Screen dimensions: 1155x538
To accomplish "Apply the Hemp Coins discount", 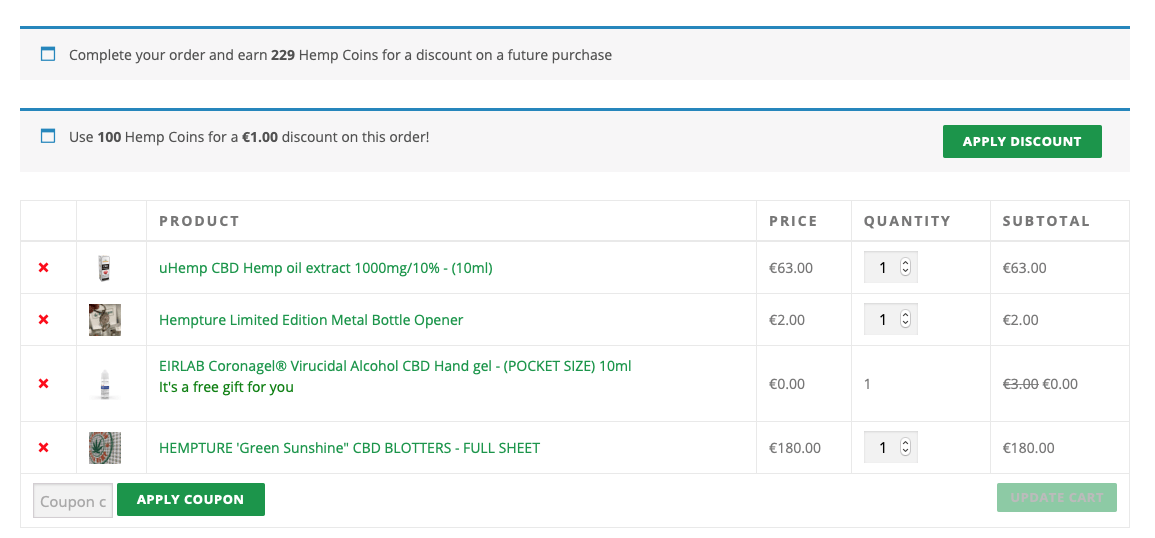I will 1021,142.
